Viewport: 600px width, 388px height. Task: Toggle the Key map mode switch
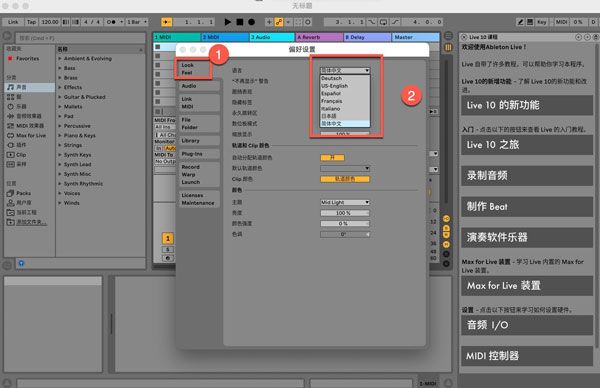[x=541, y=22]
